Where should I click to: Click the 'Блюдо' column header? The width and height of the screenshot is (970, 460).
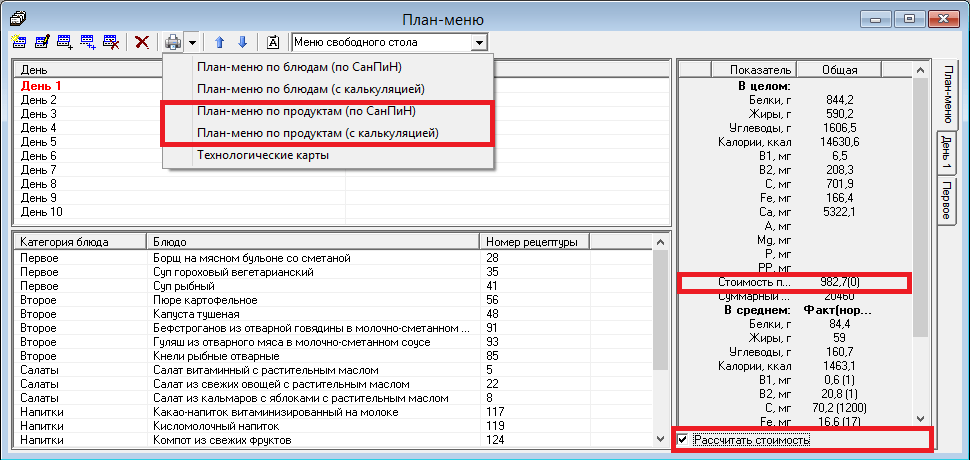[312, 241]
